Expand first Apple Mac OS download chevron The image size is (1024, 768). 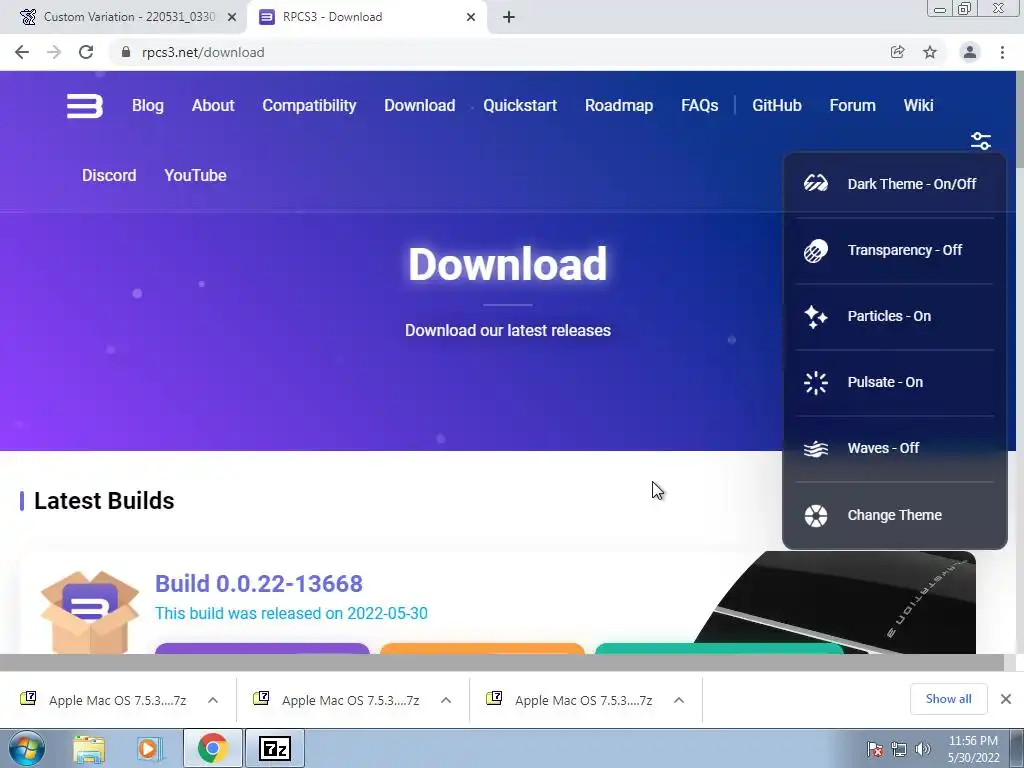[x=213, y=700]
